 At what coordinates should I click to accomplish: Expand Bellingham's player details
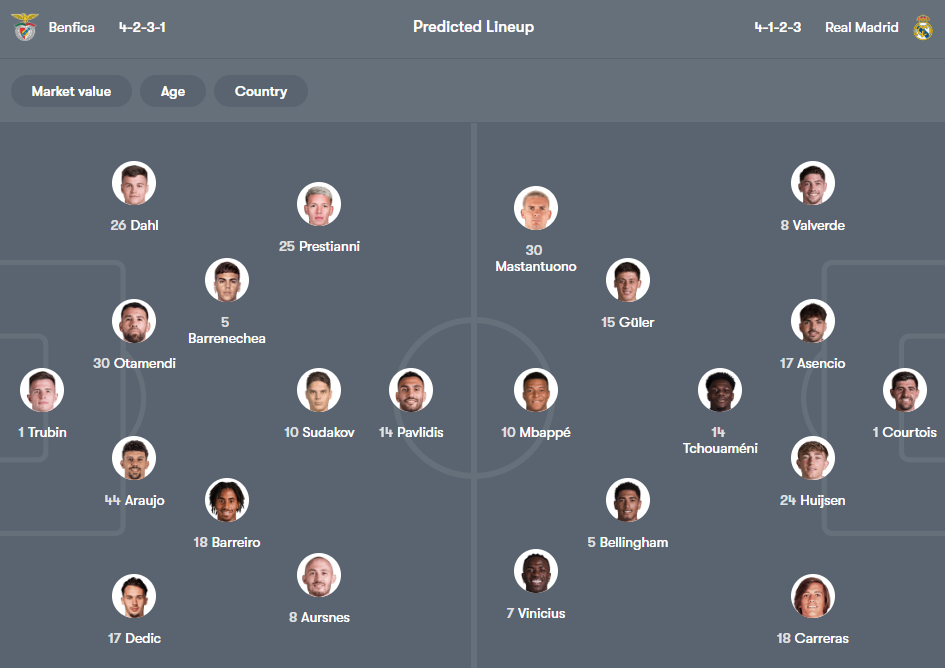coord(627,500)
